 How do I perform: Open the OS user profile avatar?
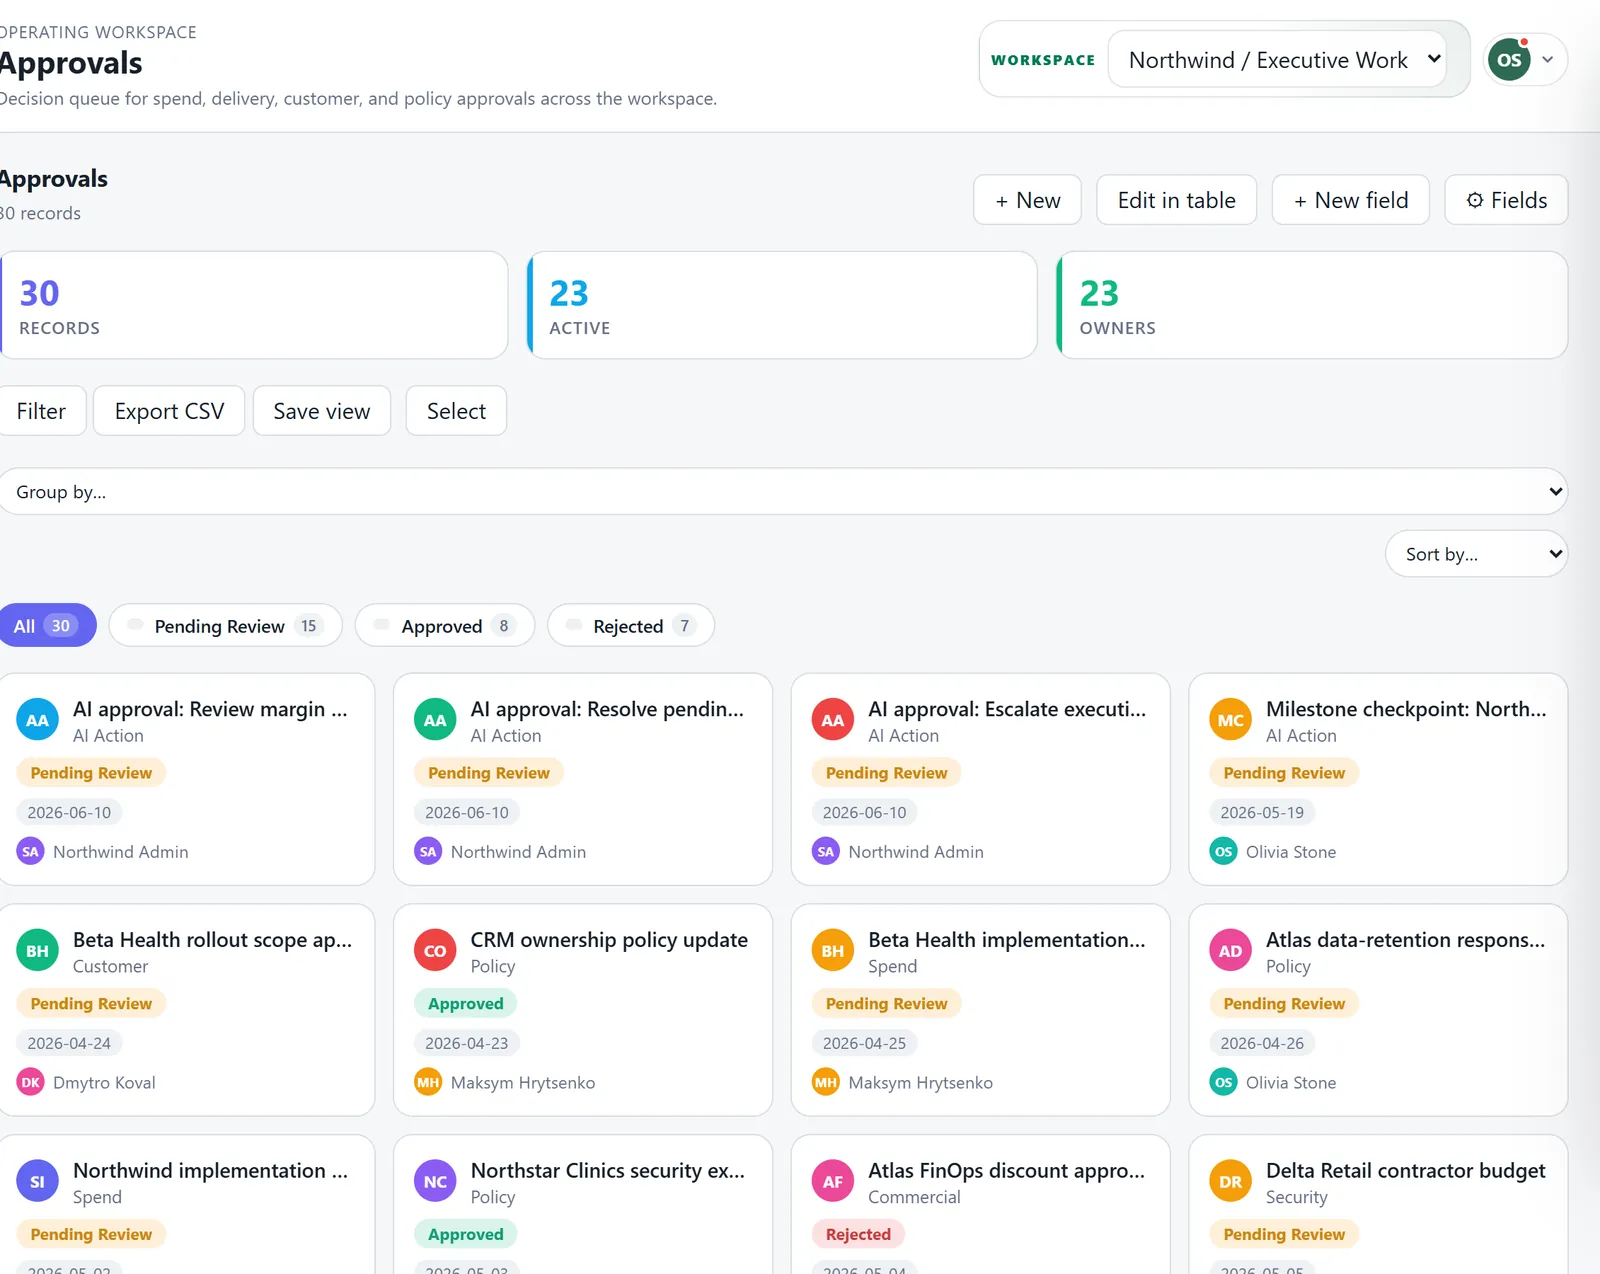pyautogui.click(x=1509, y=60)
